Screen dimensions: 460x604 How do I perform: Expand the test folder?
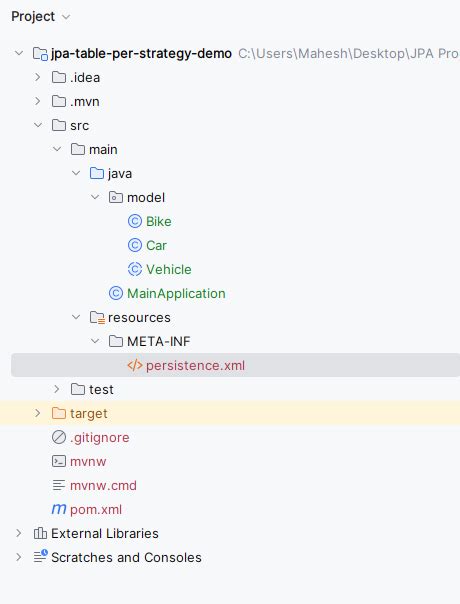[x=57, y=389]
